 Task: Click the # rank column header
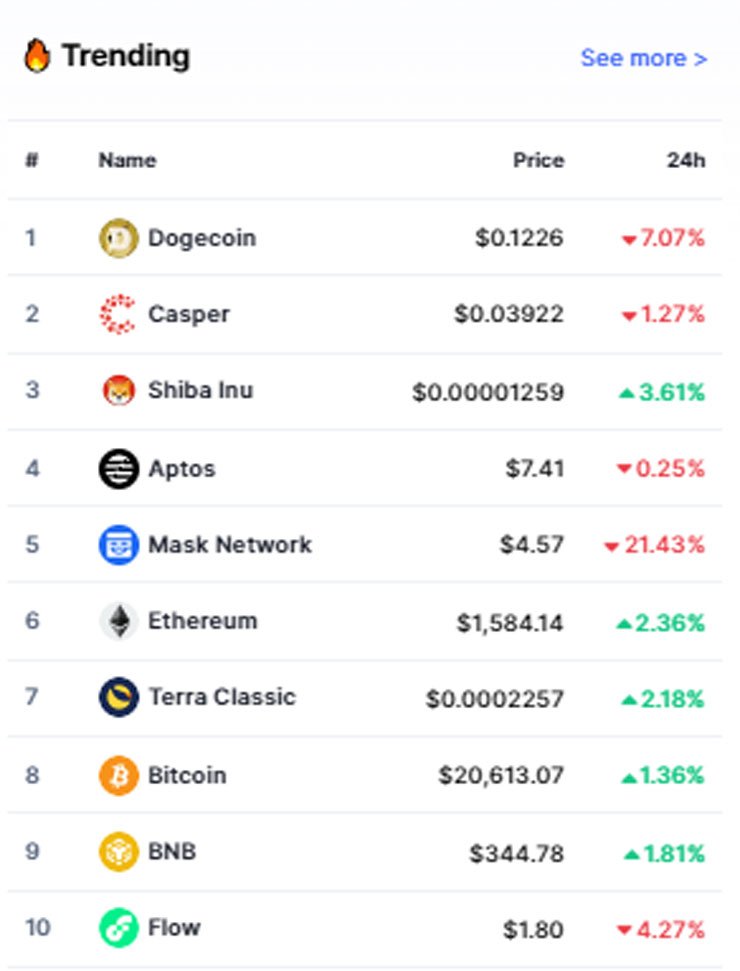[x=32, y=160]
